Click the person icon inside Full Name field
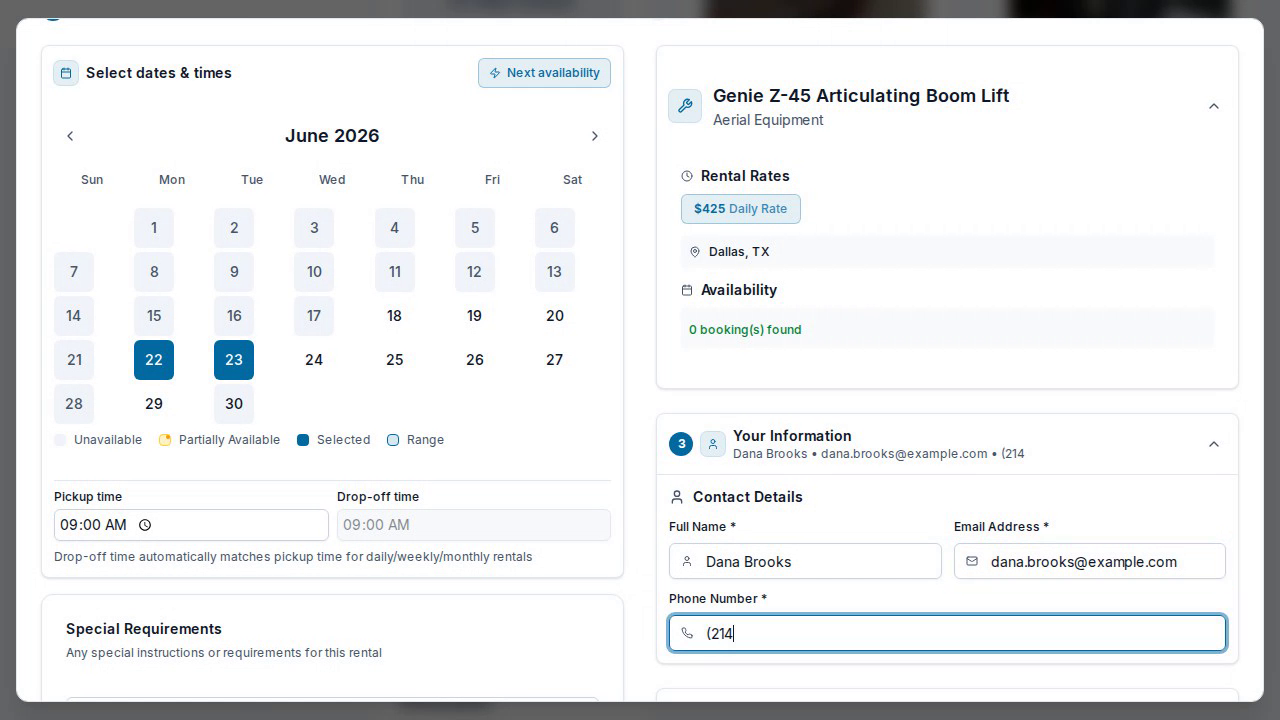 click(687, 562)
